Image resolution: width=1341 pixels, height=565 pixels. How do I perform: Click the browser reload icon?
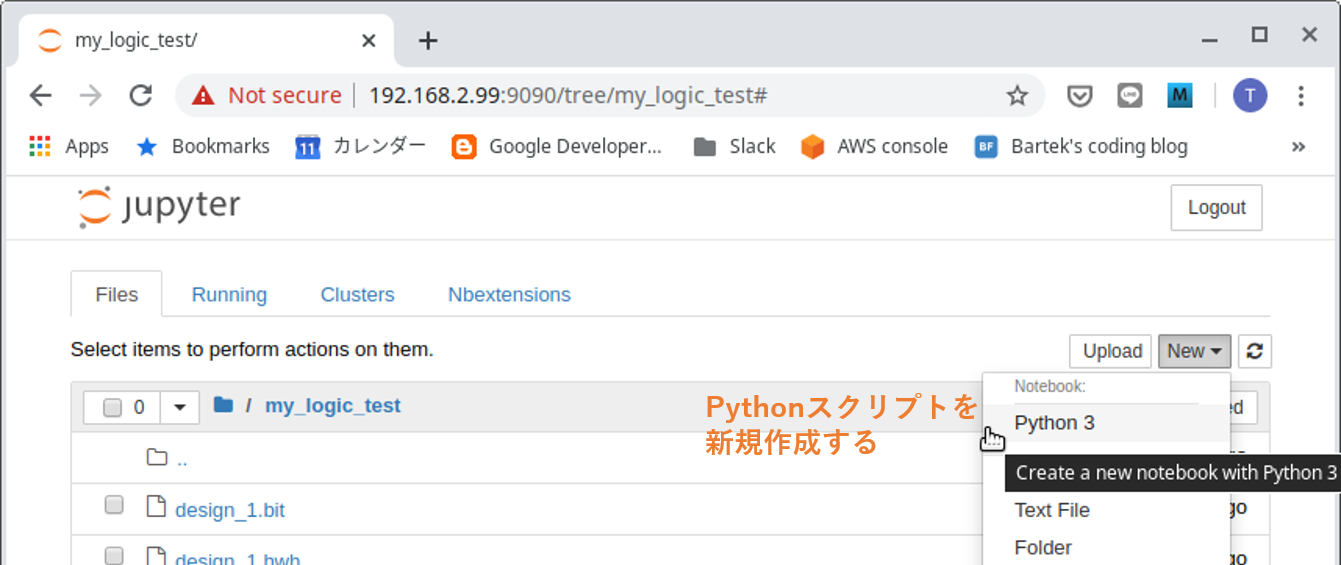(x=141, y=95)
